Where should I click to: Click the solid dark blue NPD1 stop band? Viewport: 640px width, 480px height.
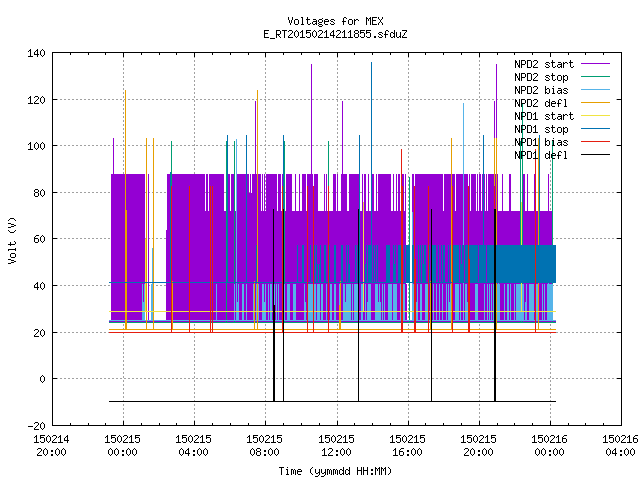527,264
